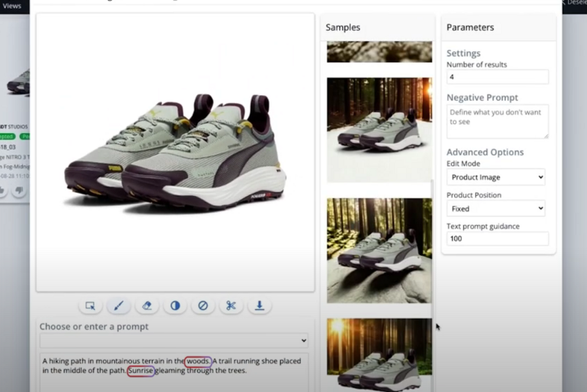The image size is (587, 392).
Task: Select the sample with shoes on a rock
Action: pyautogui.click(x=379, y=250)
